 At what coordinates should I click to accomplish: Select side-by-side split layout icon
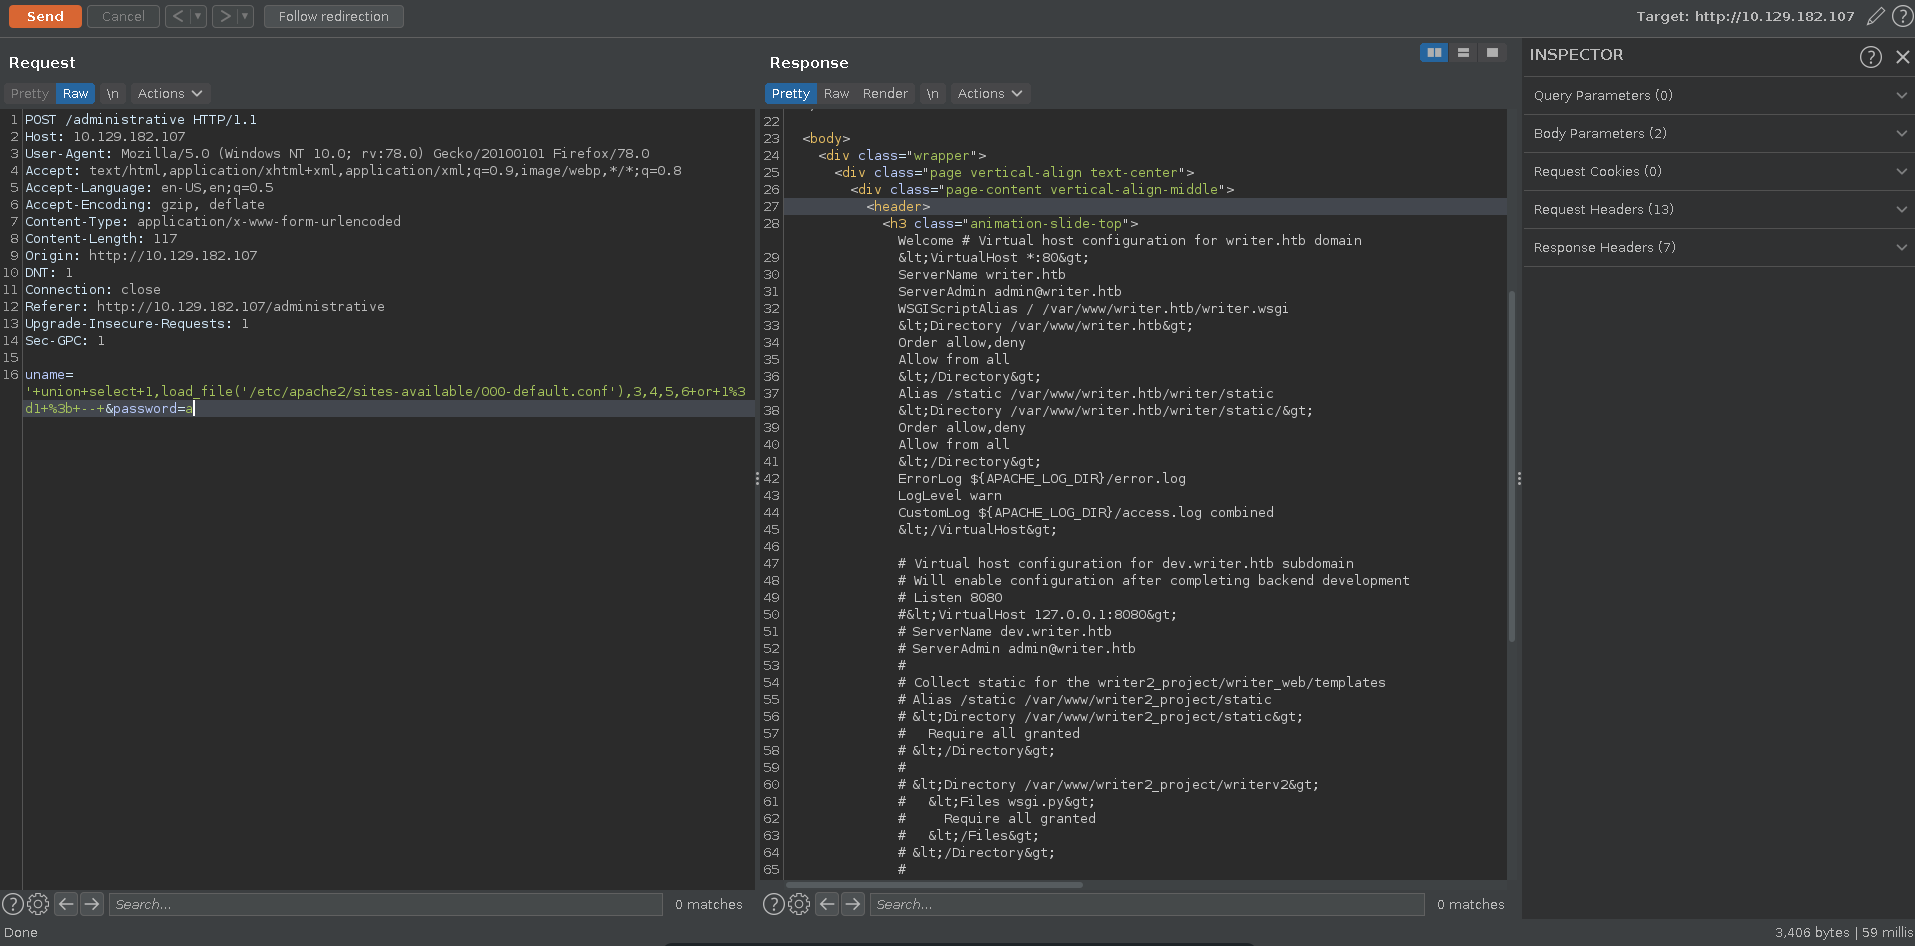click(1434, 53)
